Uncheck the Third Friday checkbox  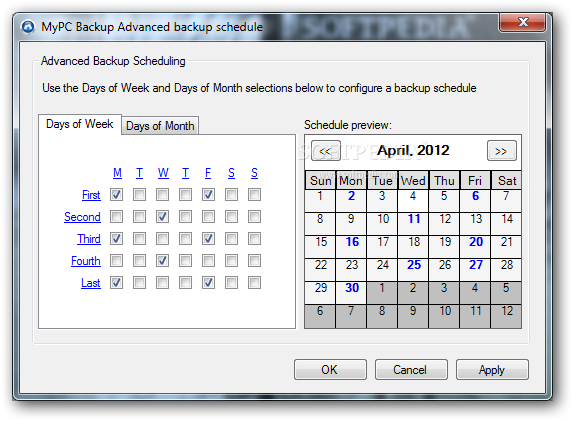(208, 239)
